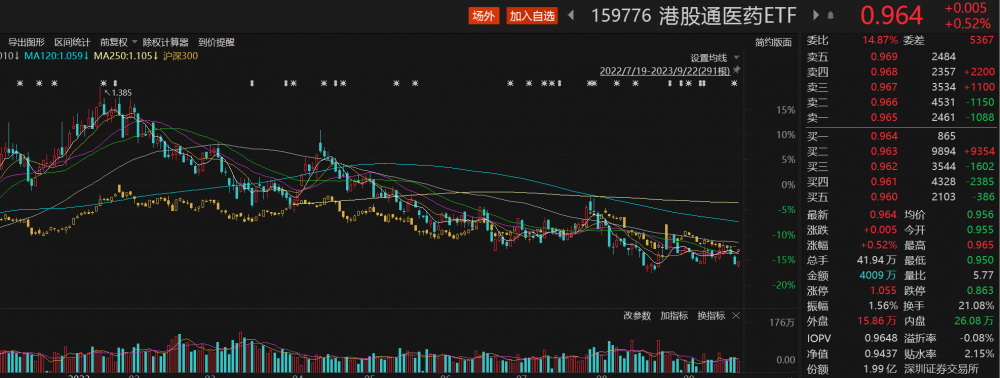Click the 均价 value 0.956
The width and height of the screenshot is (1000, 378).
point(981,215)
